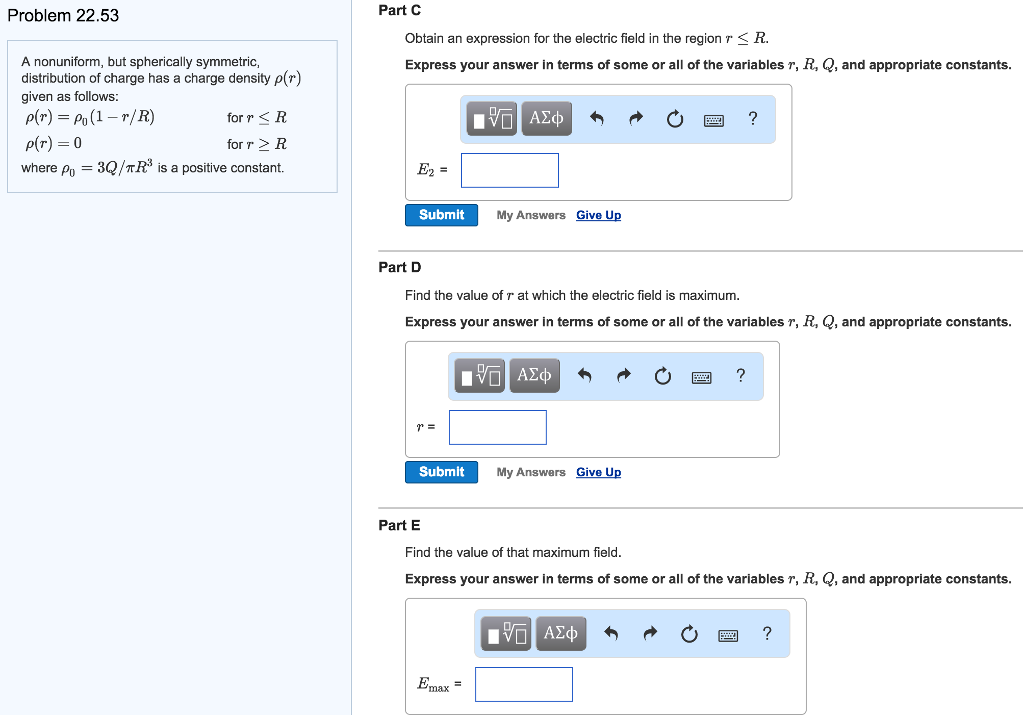This screenshot has height=715, width=1024.
Task: Redo edit in Part C toolbar
Action: (635, 118)
